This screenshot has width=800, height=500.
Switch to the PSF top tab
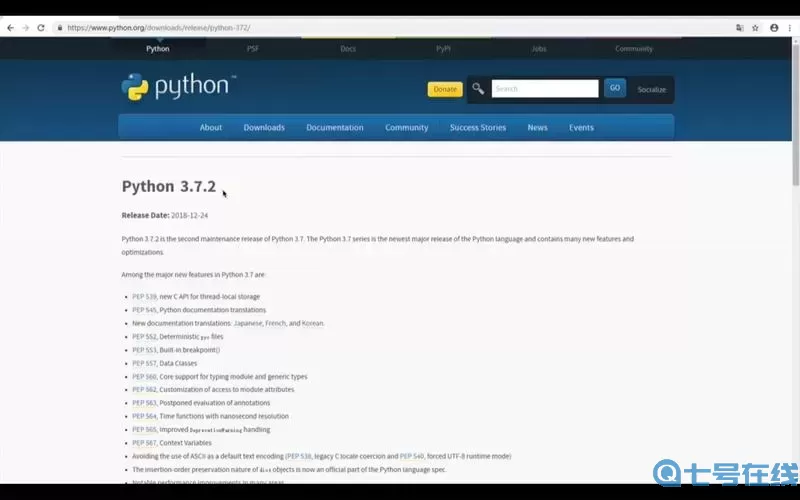[x=253, y=49]
